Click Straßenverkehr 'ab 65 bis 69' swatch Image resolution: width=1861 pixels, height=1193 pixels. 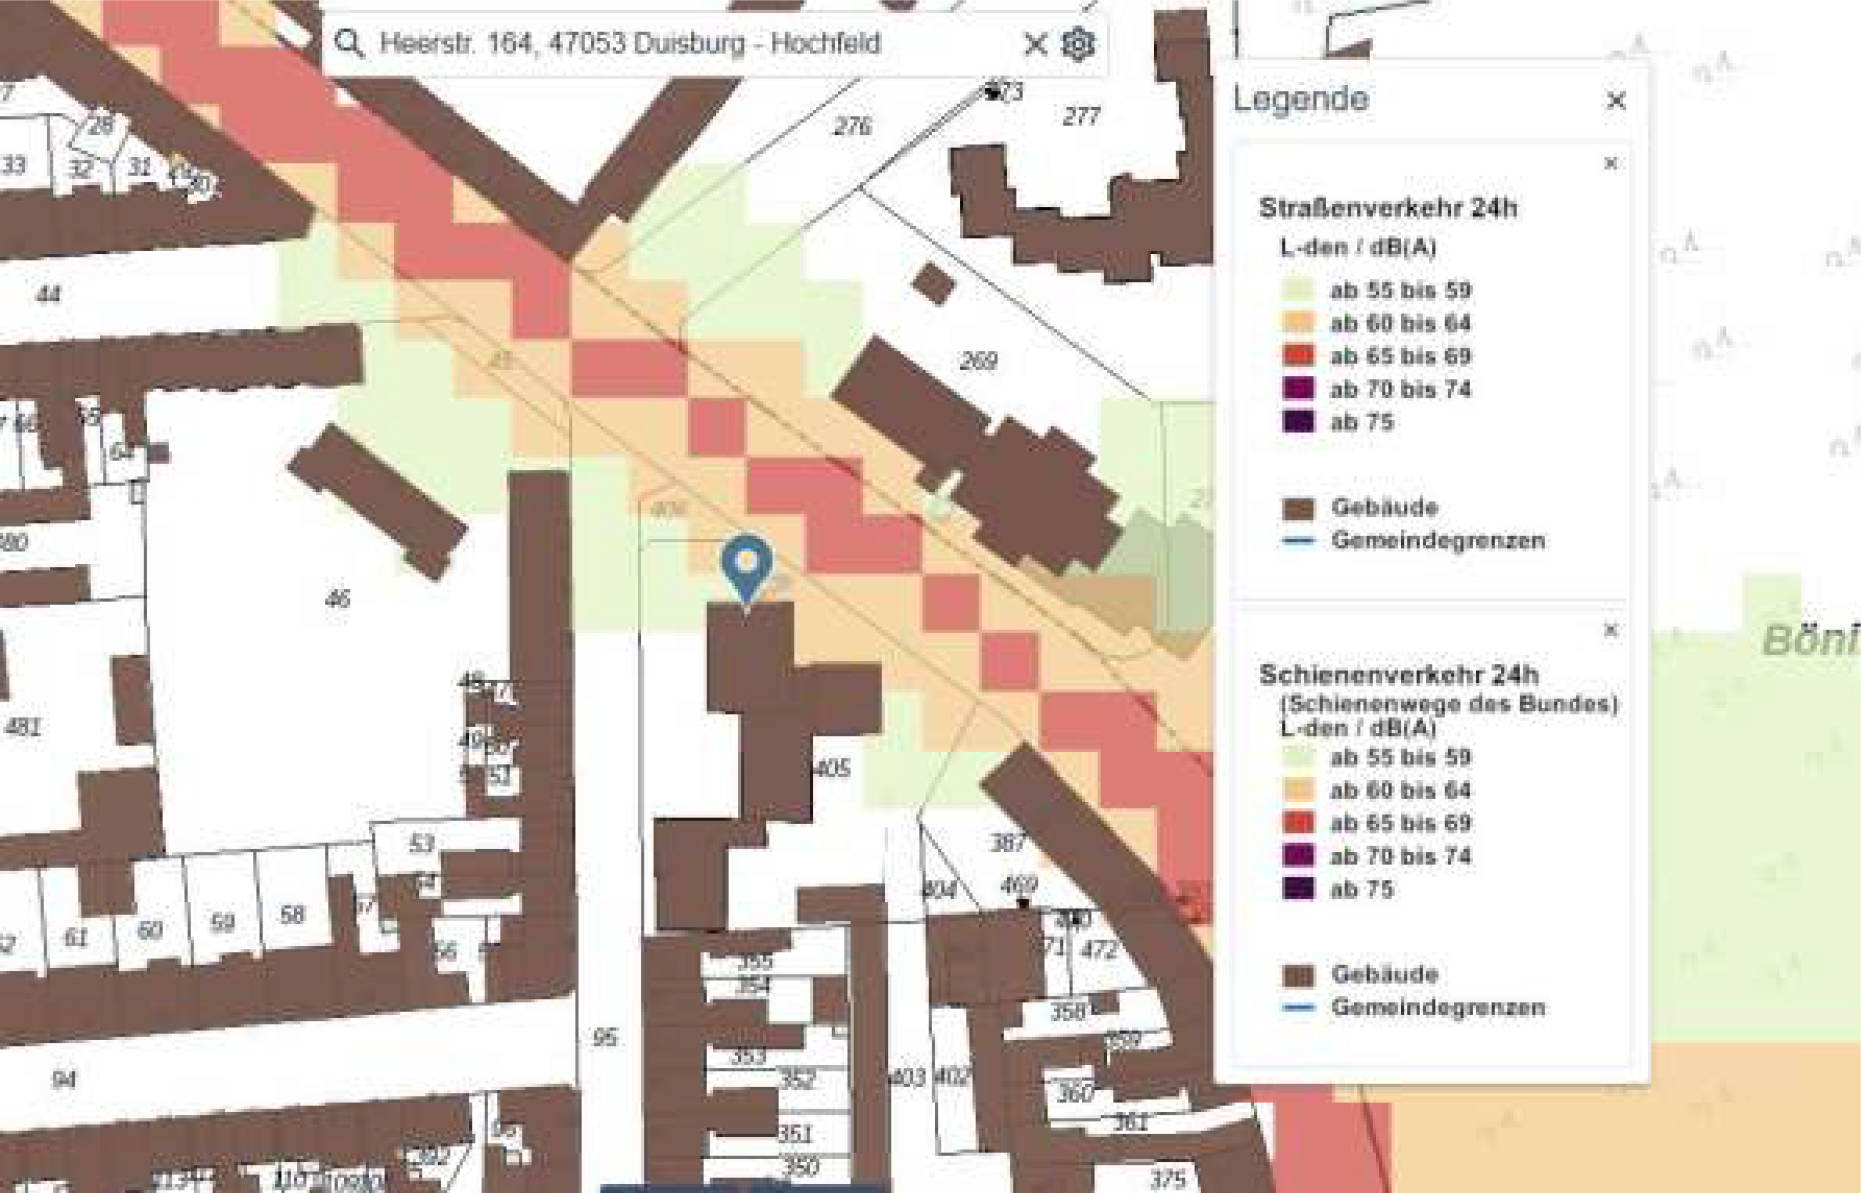tap(1298, 356)
